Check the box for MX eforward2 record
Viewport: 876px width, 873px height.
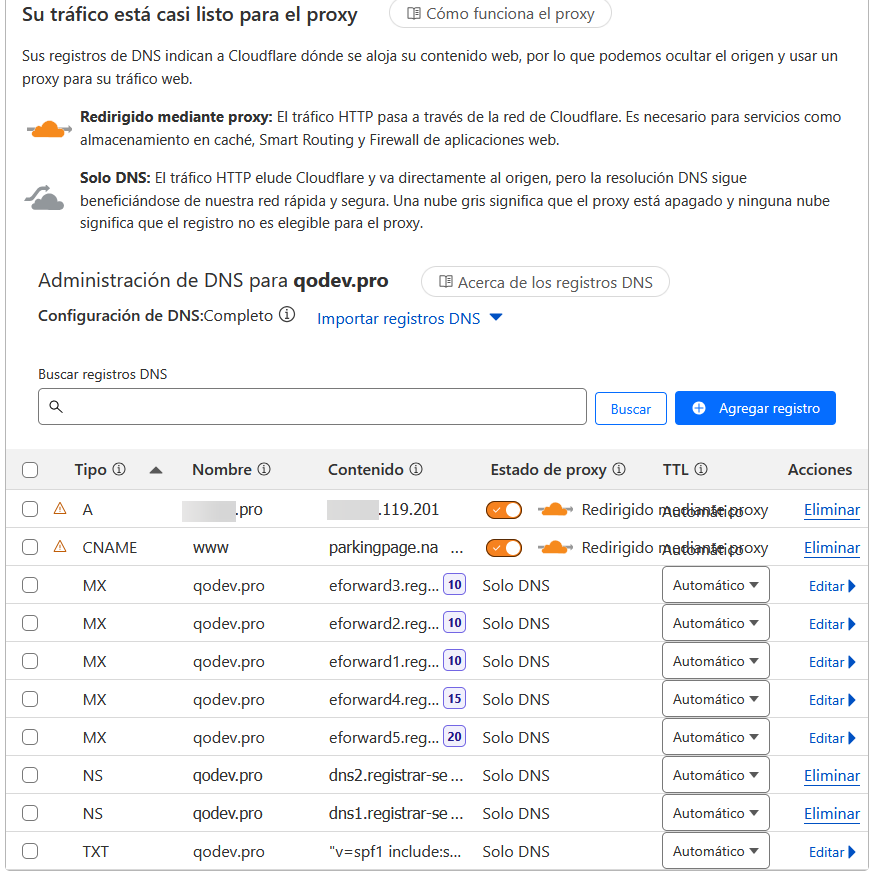pyautogui.click(x=30, y=623)
